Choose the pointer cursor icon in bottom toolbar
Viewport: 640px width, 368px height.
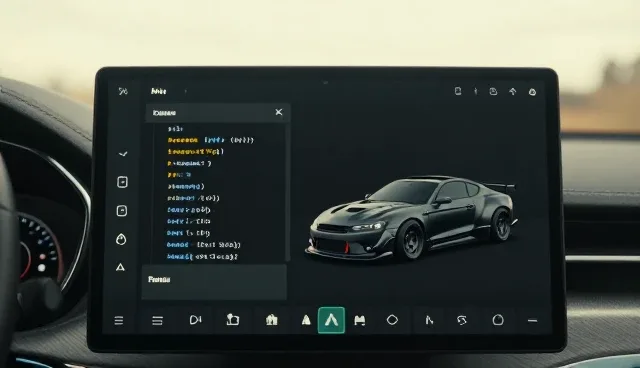(429, 320)
